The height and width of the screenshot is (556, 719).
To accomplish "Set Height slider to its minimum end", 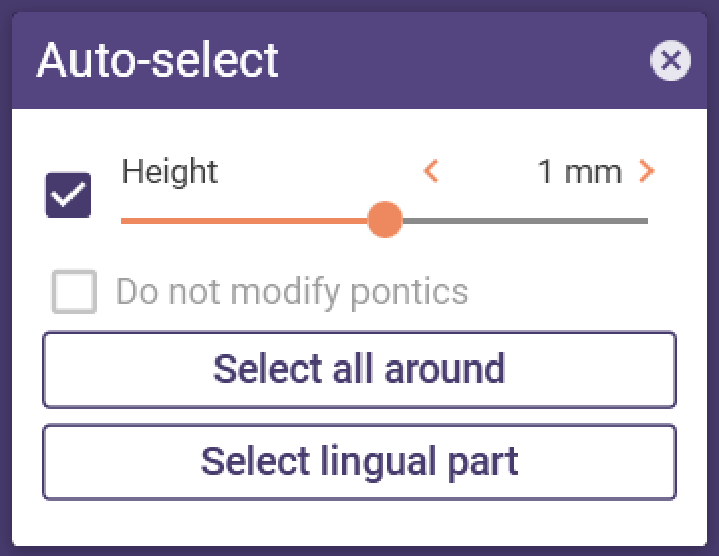I will click(x=123, y=221).
